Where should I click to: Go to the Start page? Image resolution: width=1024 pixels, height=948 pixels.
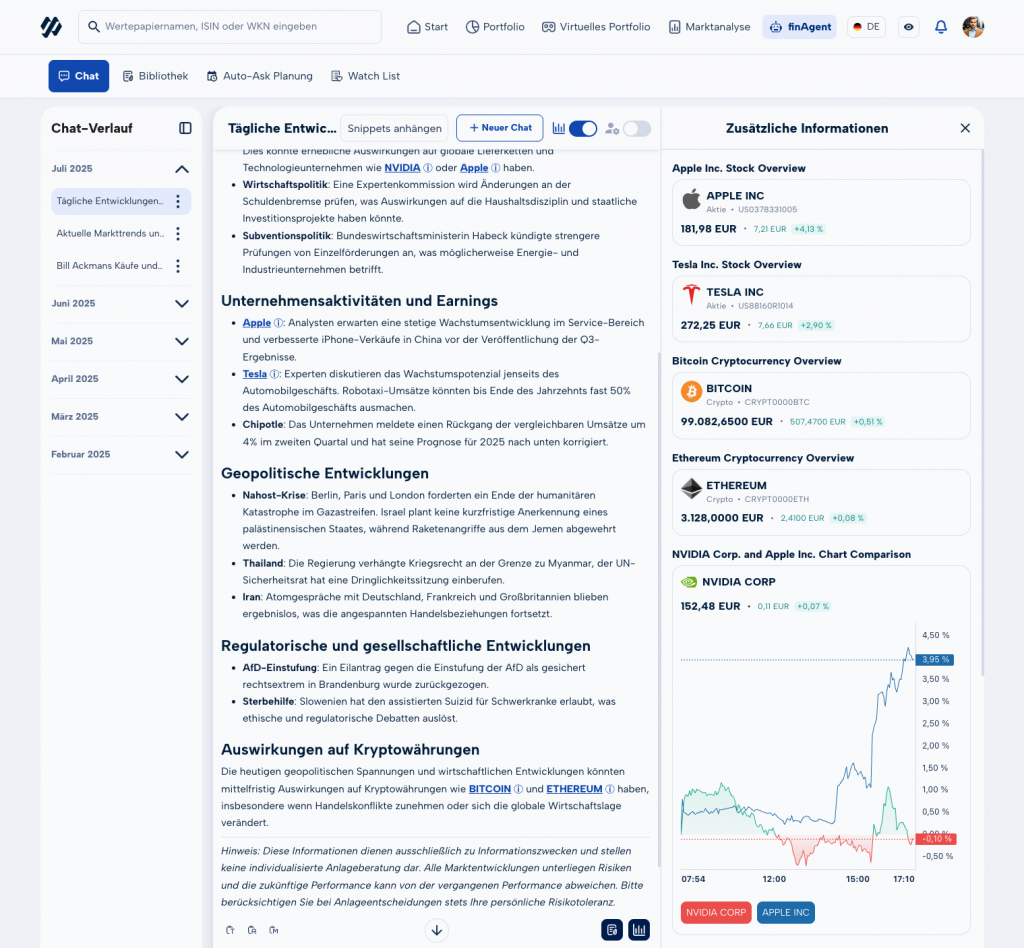pos(427,27)
